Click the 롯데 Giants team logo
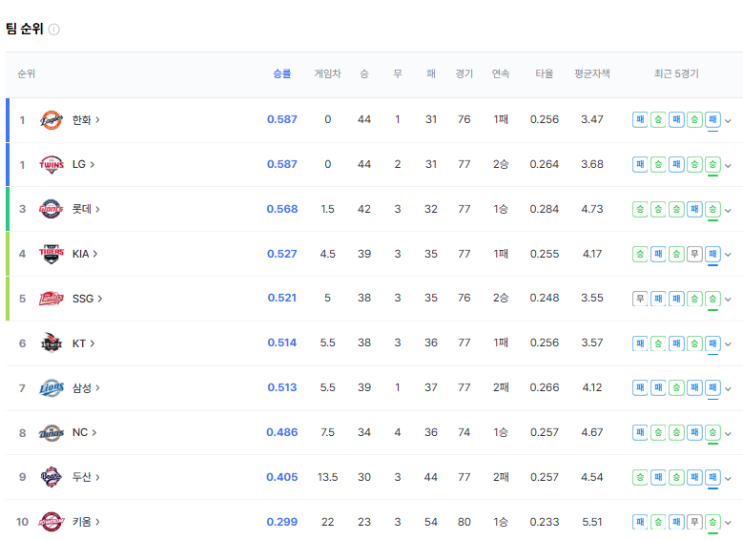The height and width of the screenshot is (540, 743). coord(51,209)
